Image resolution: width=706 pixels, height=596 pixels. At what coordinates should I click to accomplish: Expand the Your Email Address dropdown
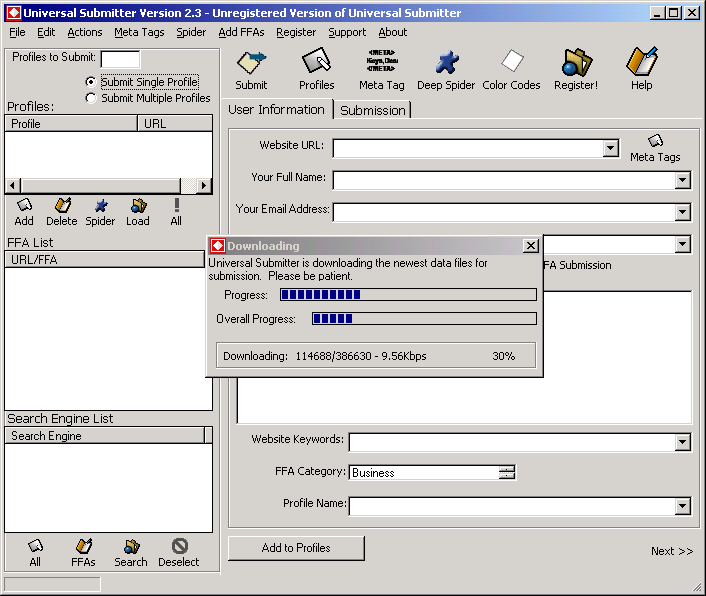pyautogui.click(x=683, y=212)
